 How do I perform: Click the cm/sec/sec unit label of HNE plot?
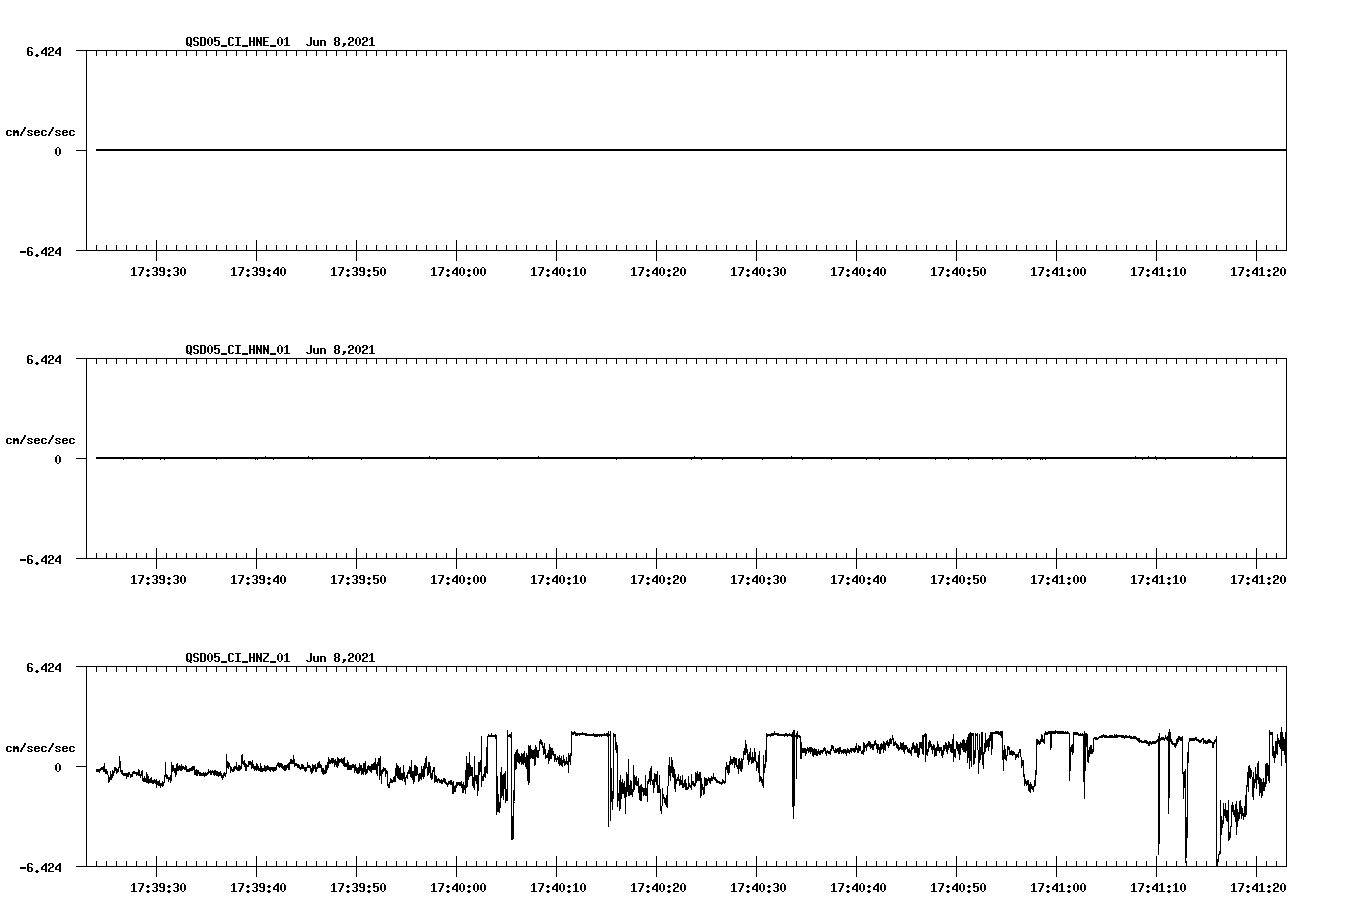coord(40,132)
